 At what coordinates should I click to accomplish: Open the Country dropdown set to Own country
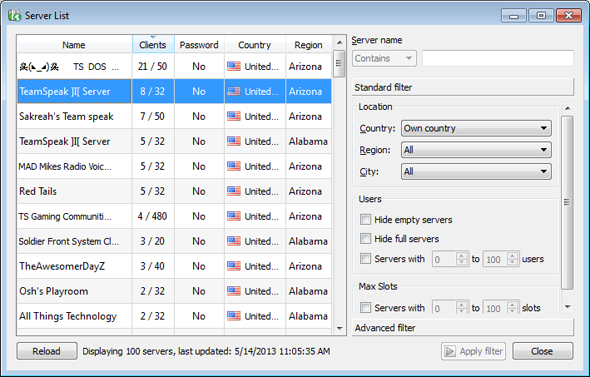476,128
